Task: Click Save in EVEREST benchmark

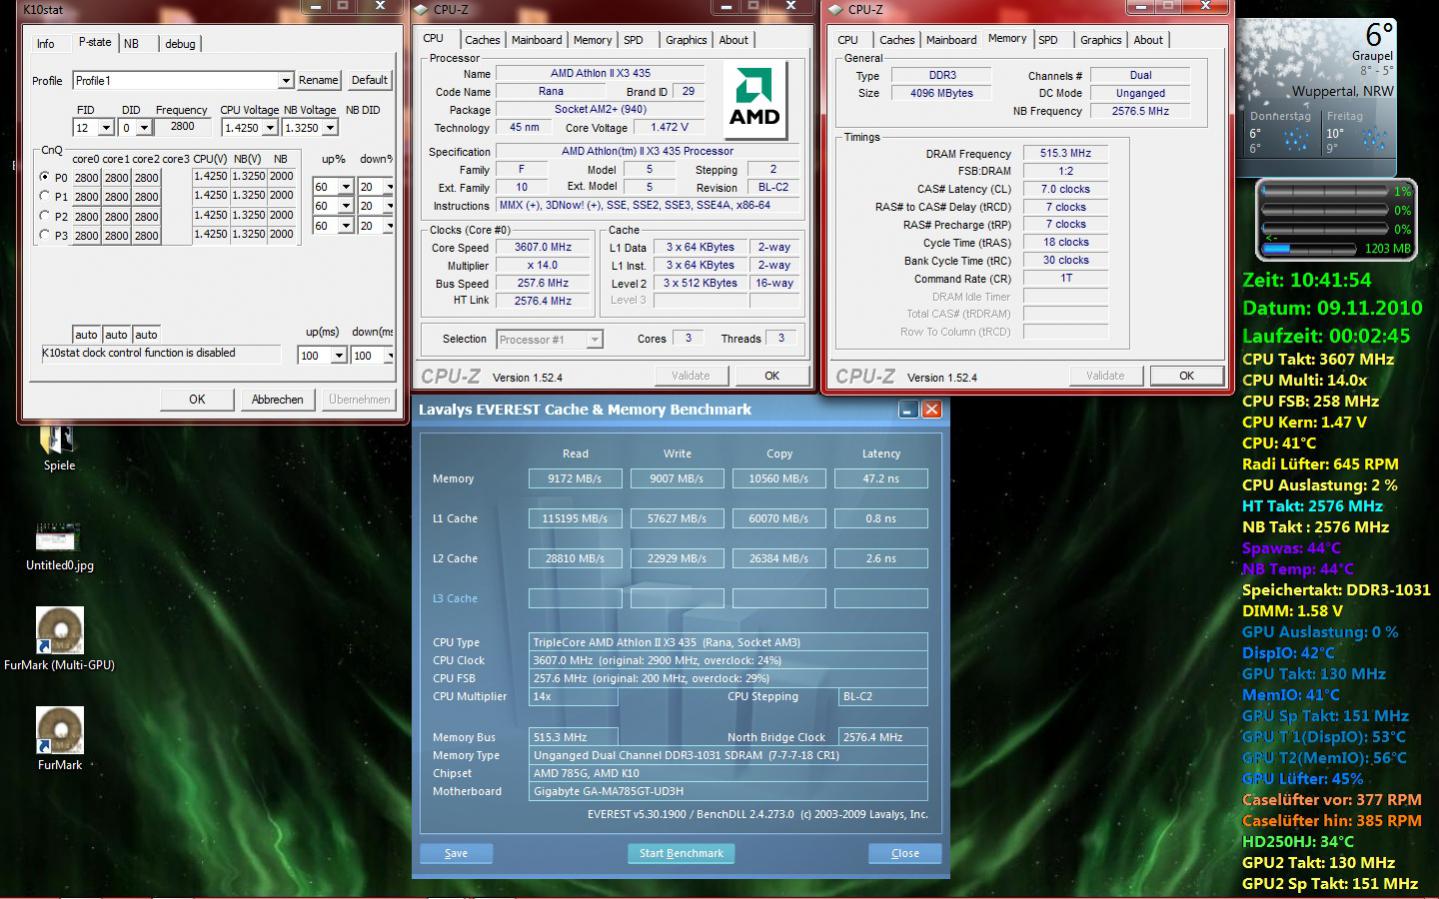Action: pyautogui.click(x=456, y=853)
